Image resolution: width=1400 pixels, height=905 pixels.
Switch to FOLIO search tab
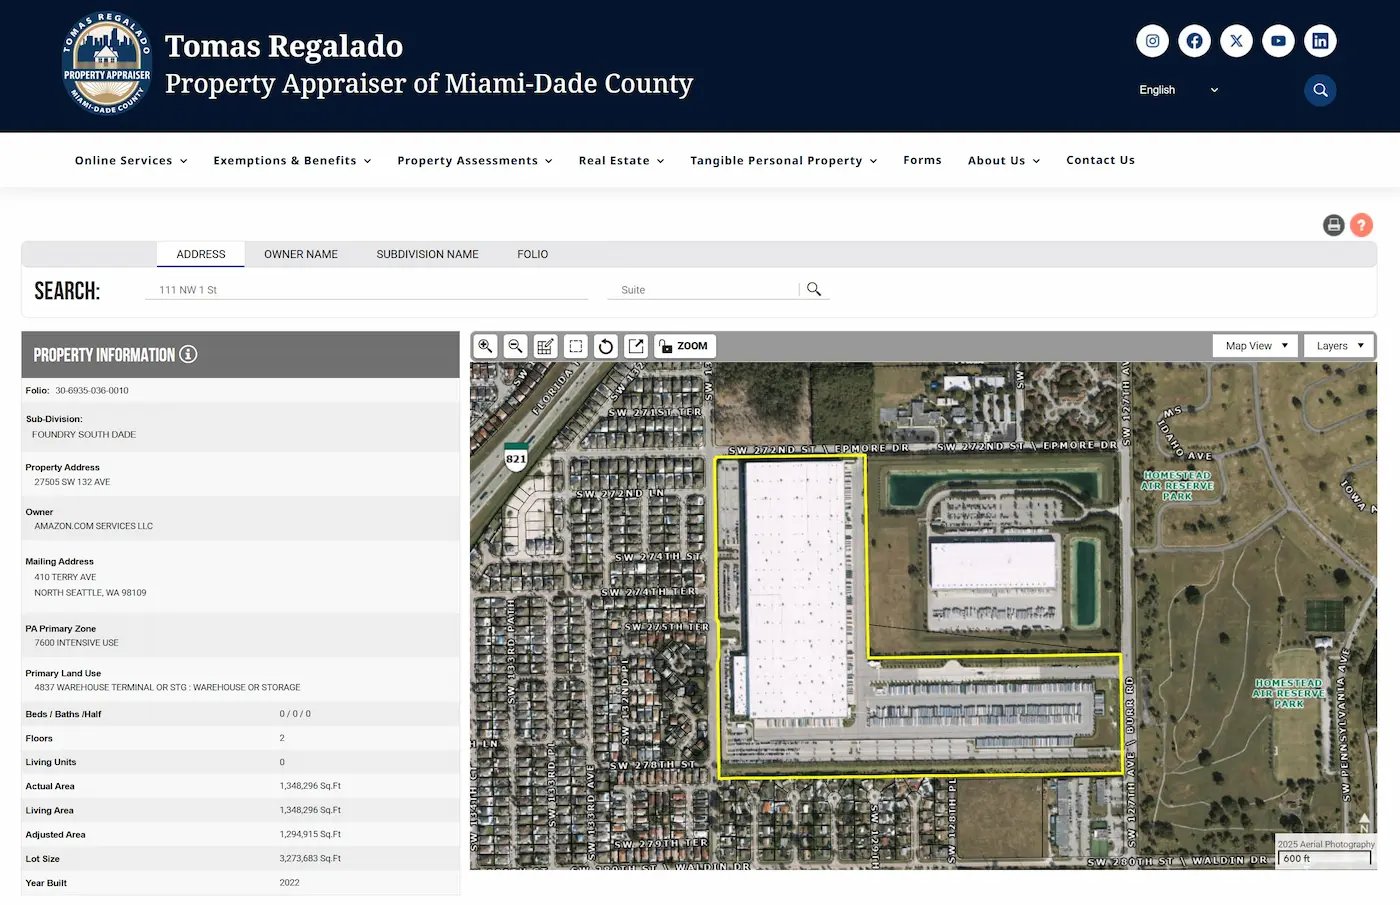click(x=532, y=254)
